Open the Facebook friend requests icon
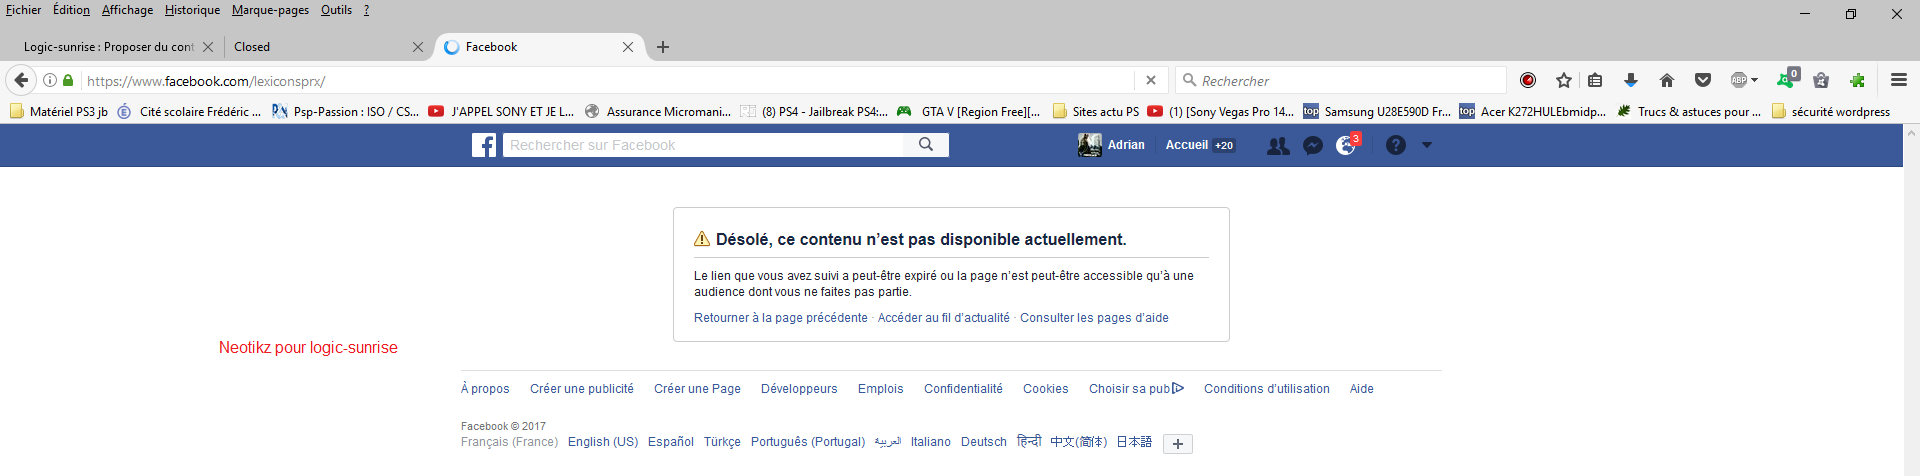The width and height of the screenshot is (1920, 476). (x=1278, y=145)
